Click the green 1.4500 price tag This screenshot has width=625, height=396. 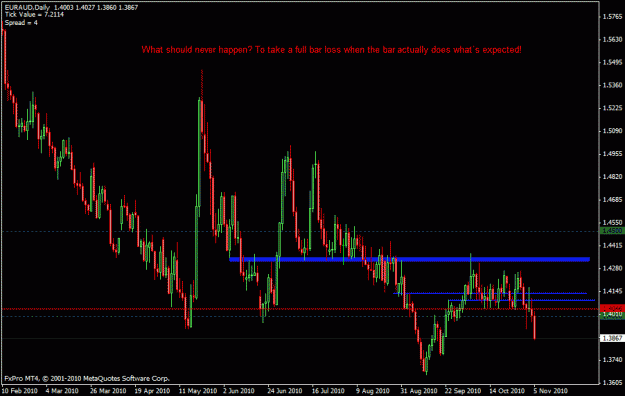point(612,231)
